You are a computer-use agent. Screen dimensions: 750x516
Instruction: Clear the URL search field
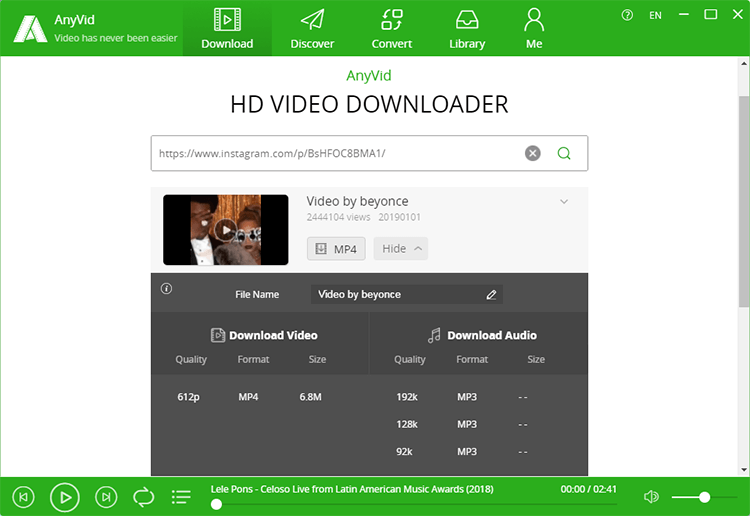pos(532,153)
